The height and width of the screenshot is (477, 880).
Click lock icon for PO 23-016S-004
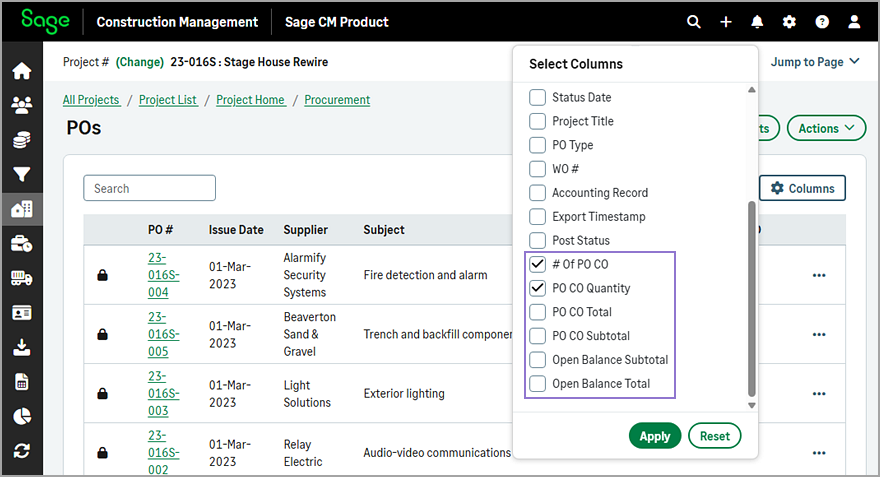coord(102,275)
